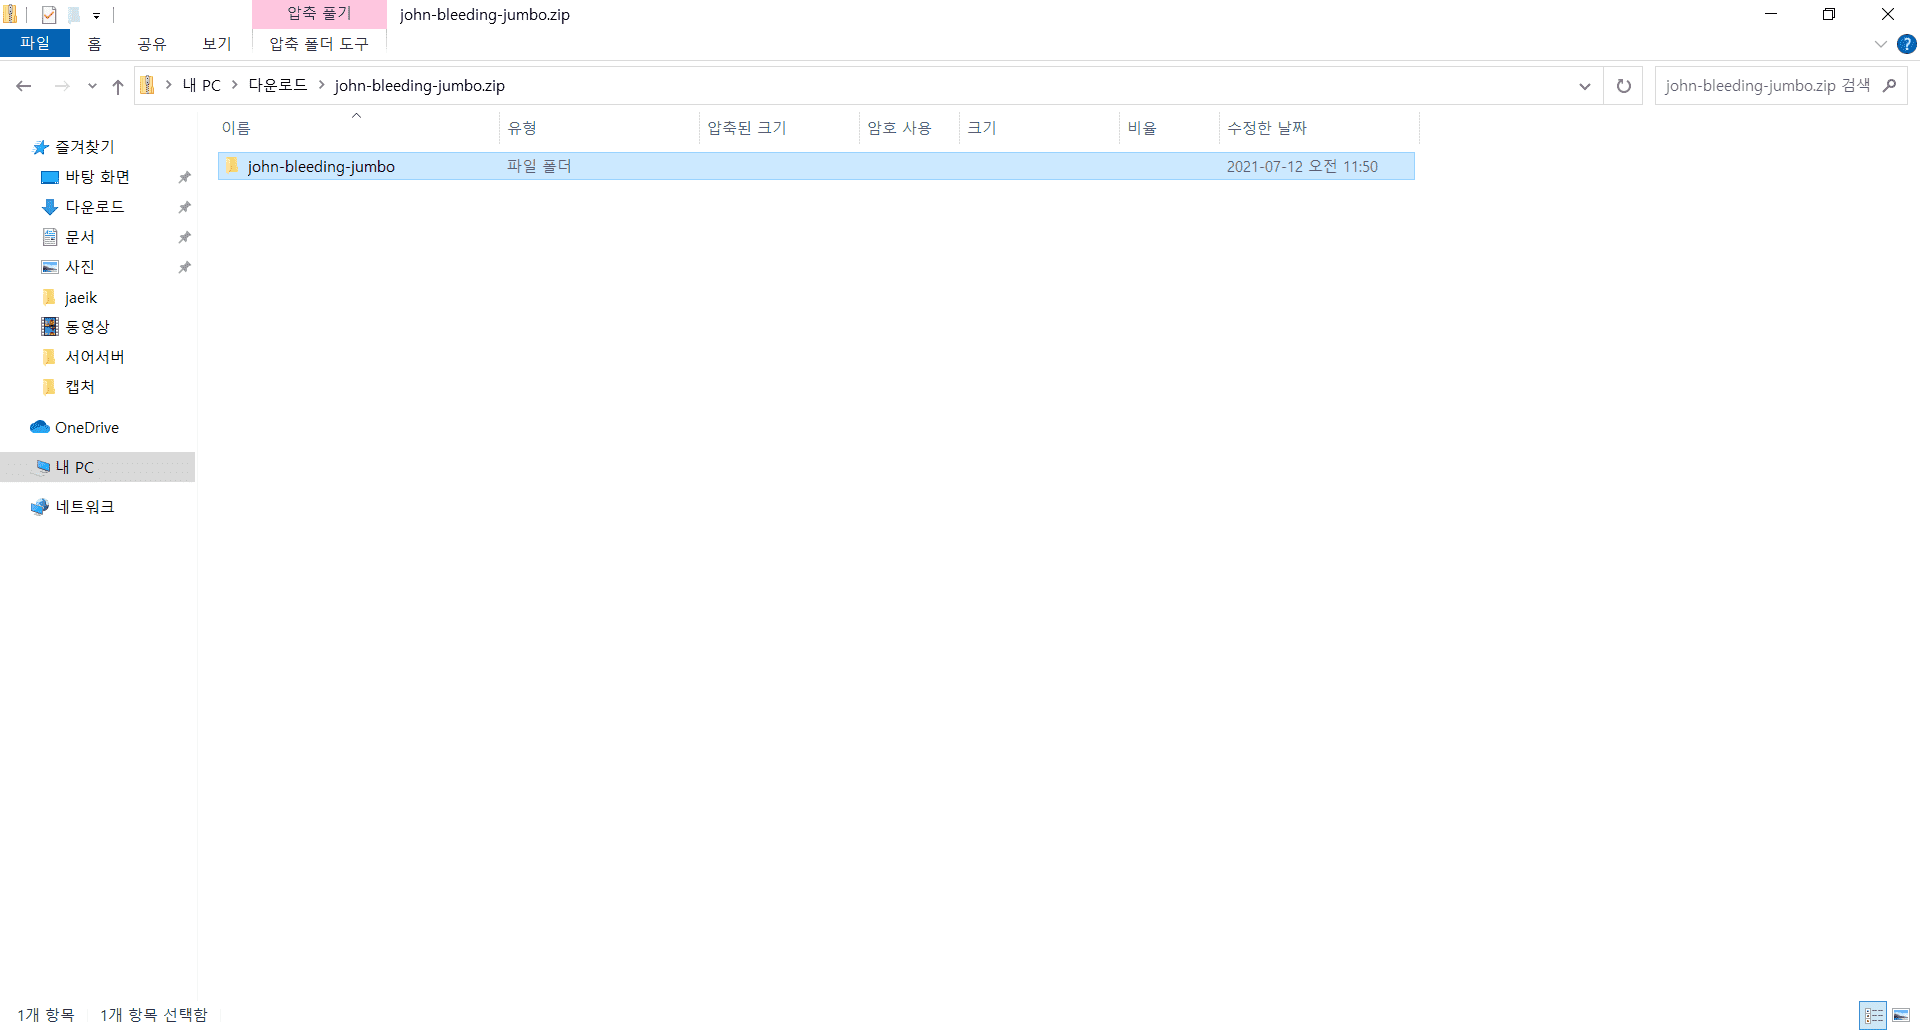Screen dimensions: 1920x1030
Task: Open 사진 in the sidebar
Action: [x=80, y=267]
